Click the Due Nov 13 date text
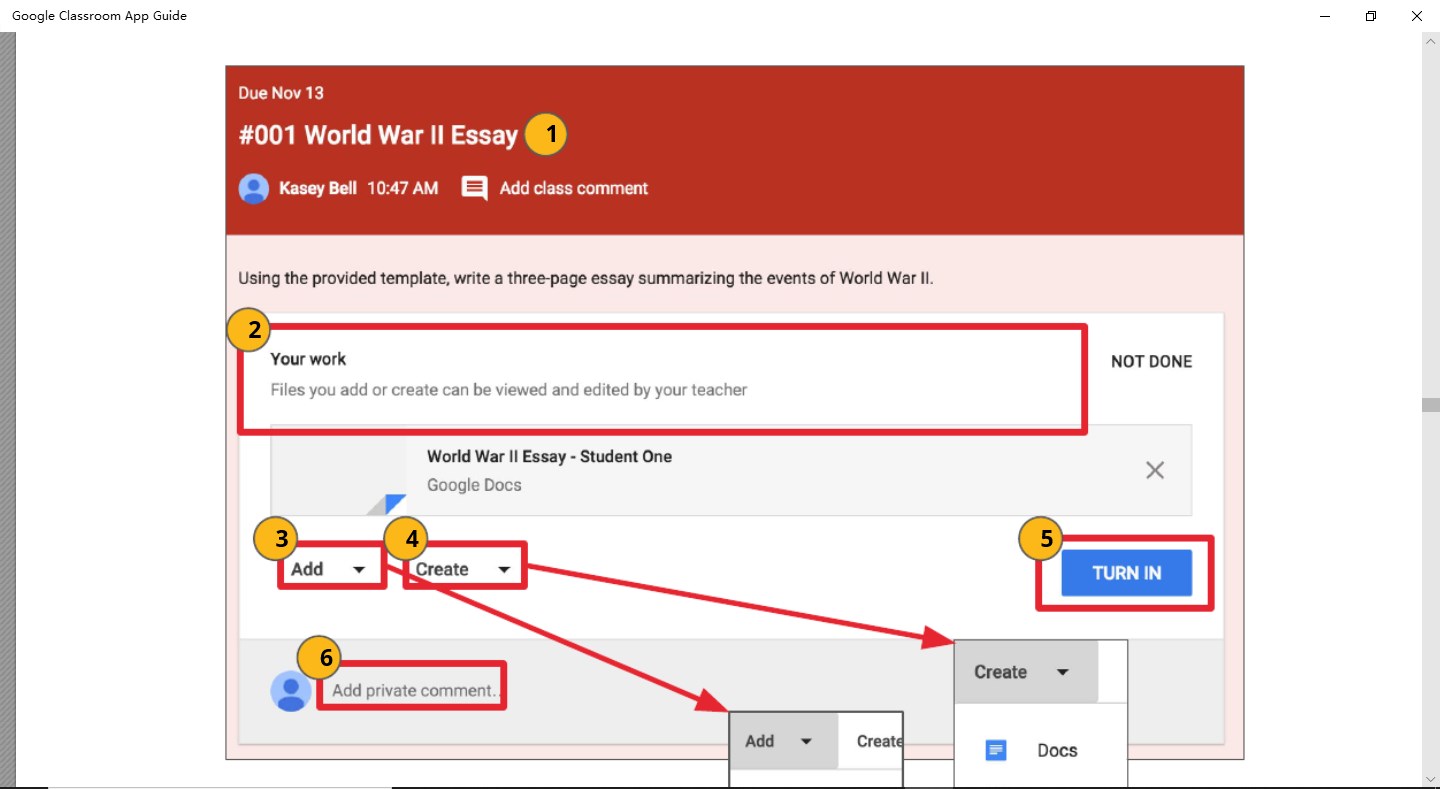This screenshot has width=1440, height=789. tap(281, 93)
